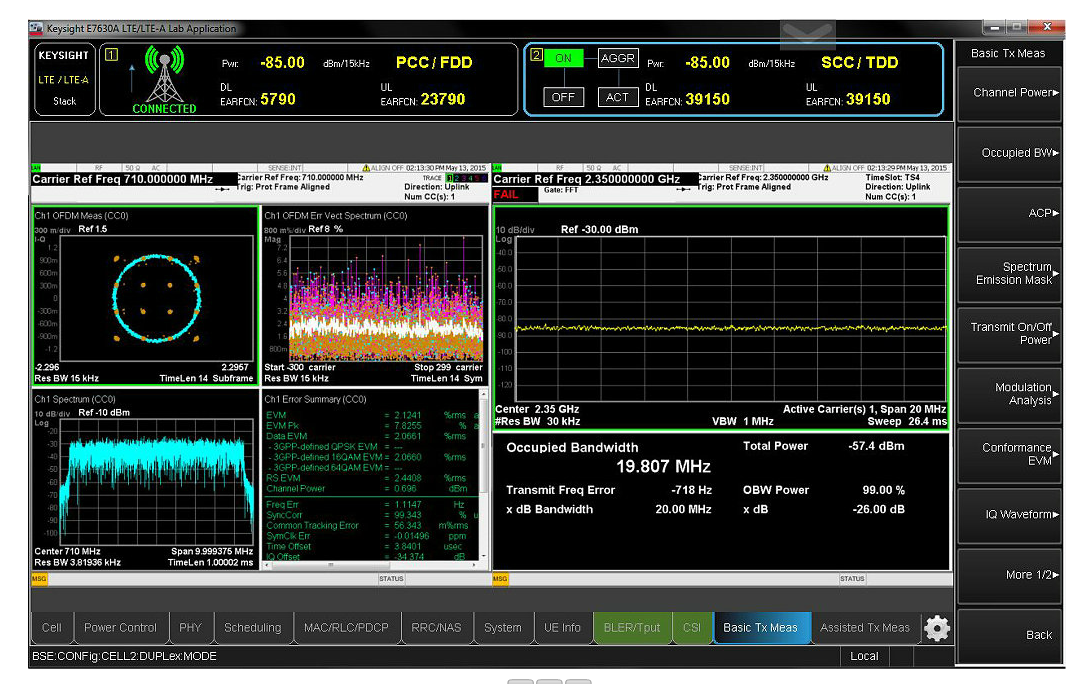1089x684 pixels.
Task: Open IQ Waveform submenu
Action: point(1009,515)
